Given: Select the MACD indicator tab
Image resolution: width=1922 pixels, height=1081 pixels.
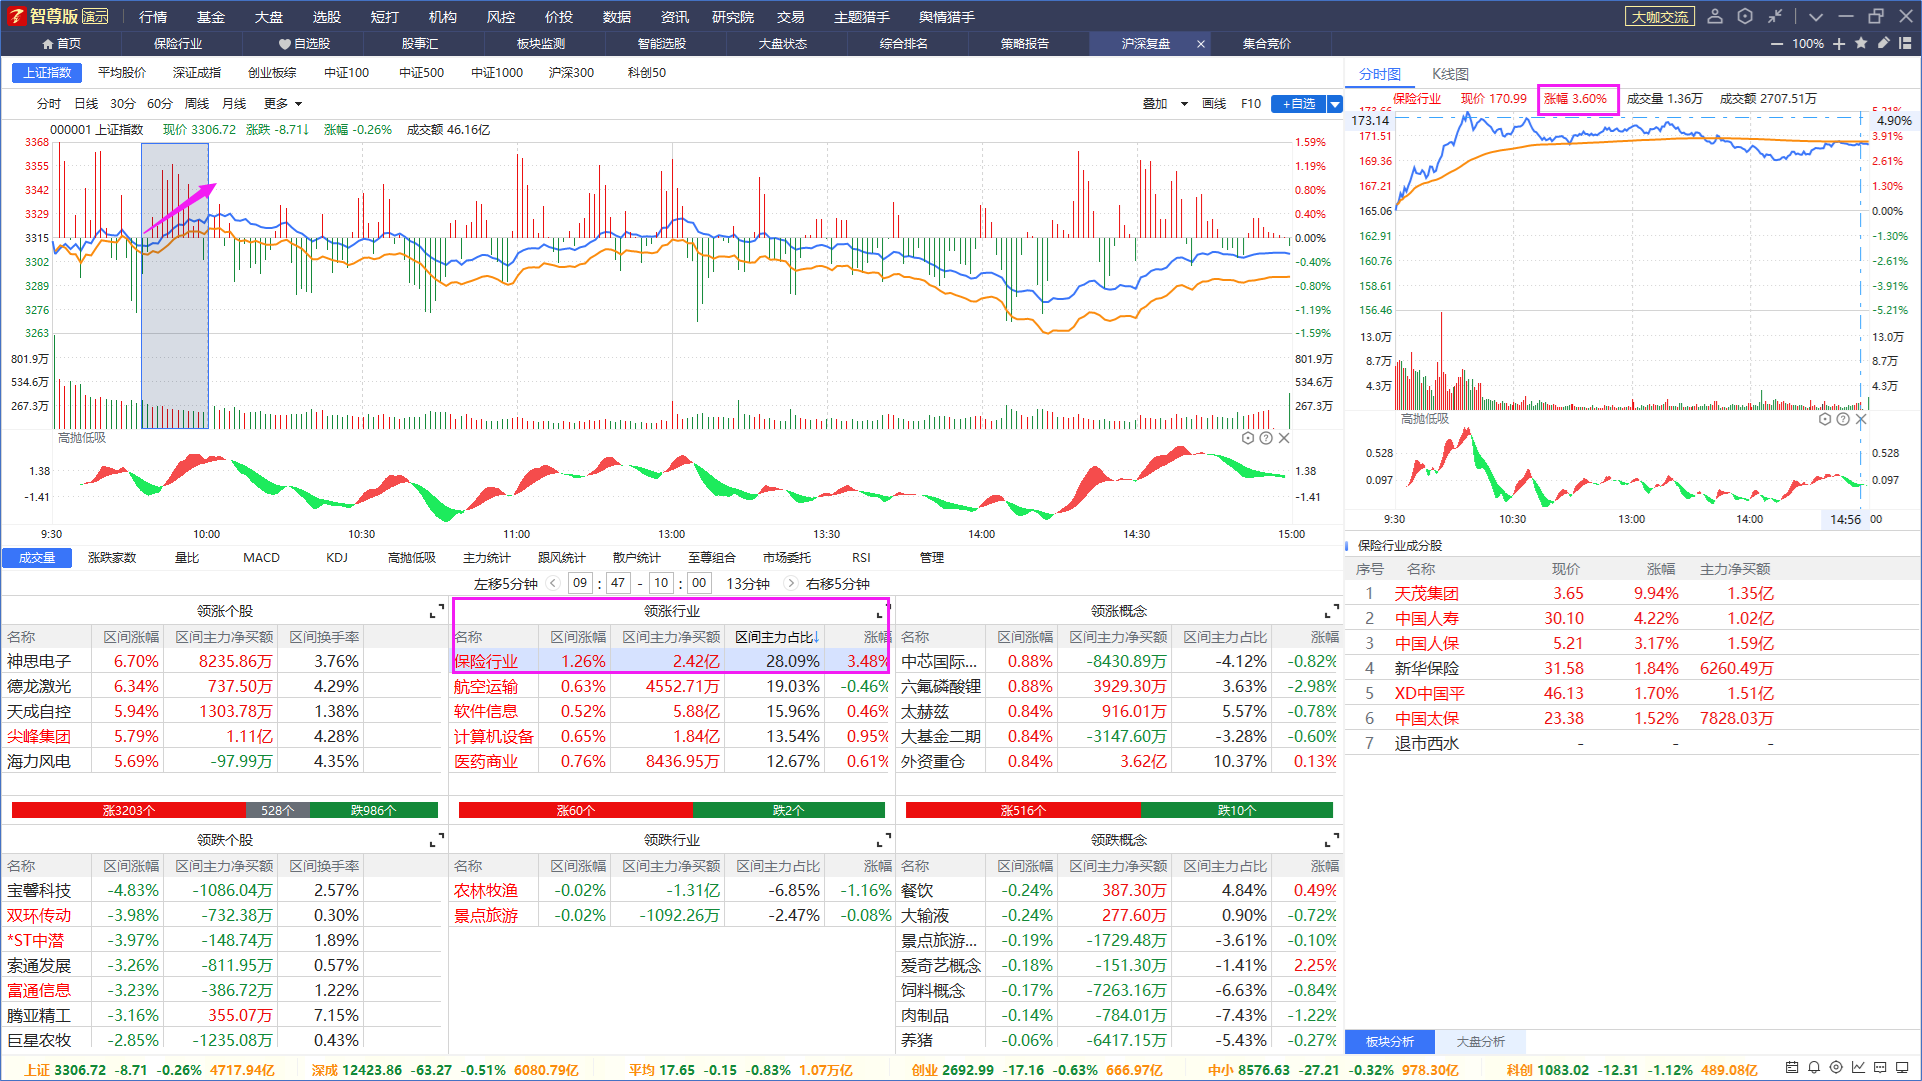Looking at the screenshot, I should tap(261, 558).
